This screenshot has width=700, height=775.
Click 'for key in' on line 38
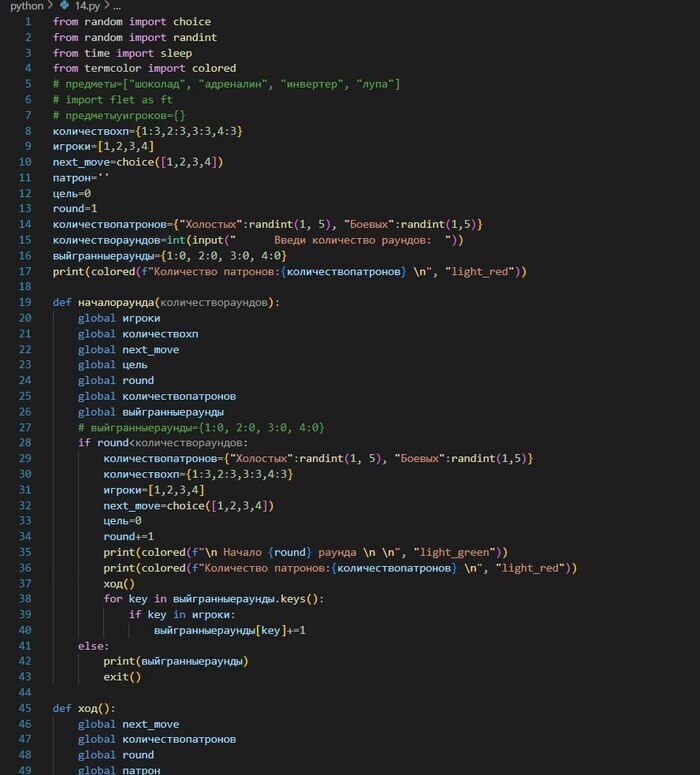tap(135, 599)
